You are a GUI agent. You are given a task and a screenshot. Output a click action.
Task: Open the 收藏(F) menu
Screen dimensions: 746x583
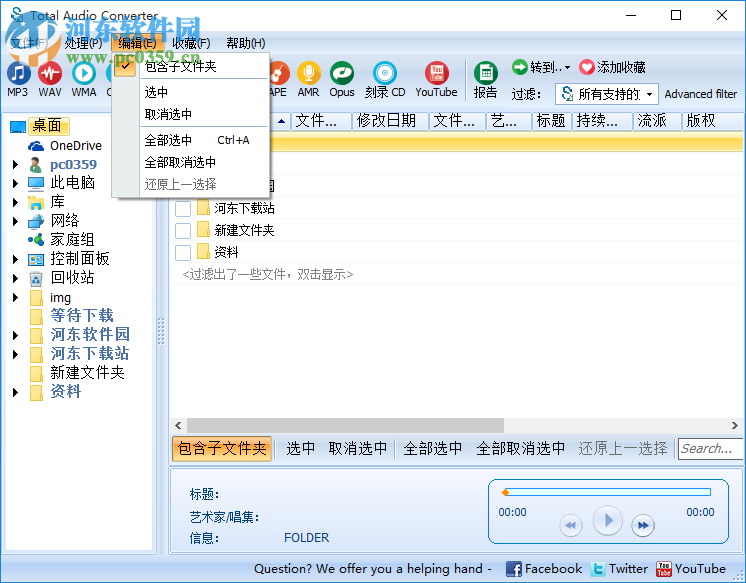coord(191,43)
